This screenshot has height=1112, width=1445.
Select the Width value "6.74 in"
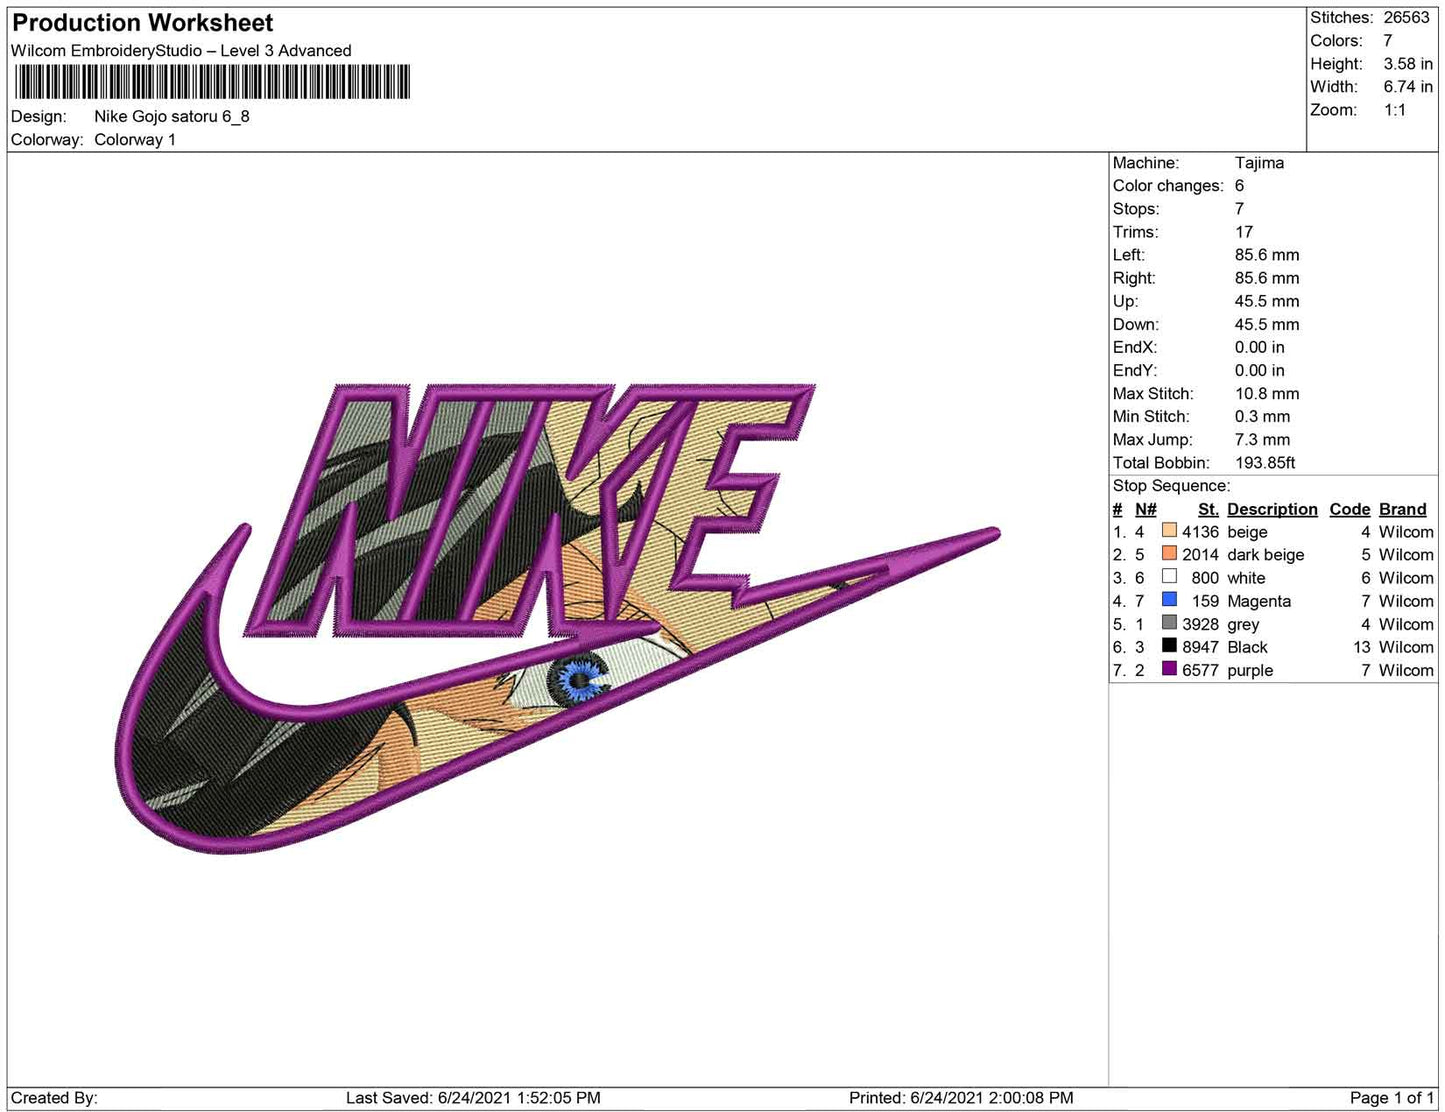[x=1408, y=86]
